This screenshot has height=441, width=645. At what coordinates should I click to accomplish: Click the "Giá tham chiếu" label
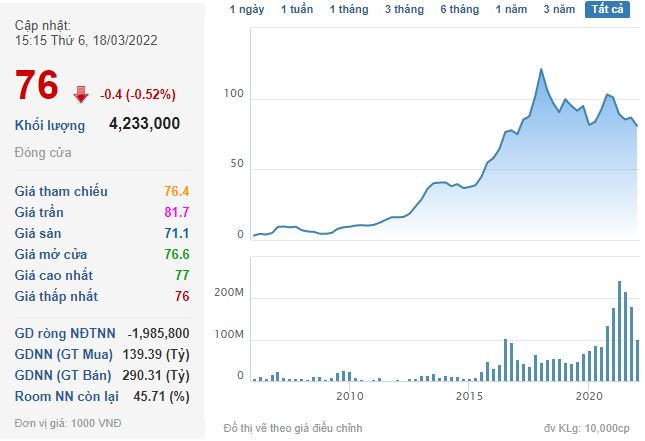click(x=61, y=191)
